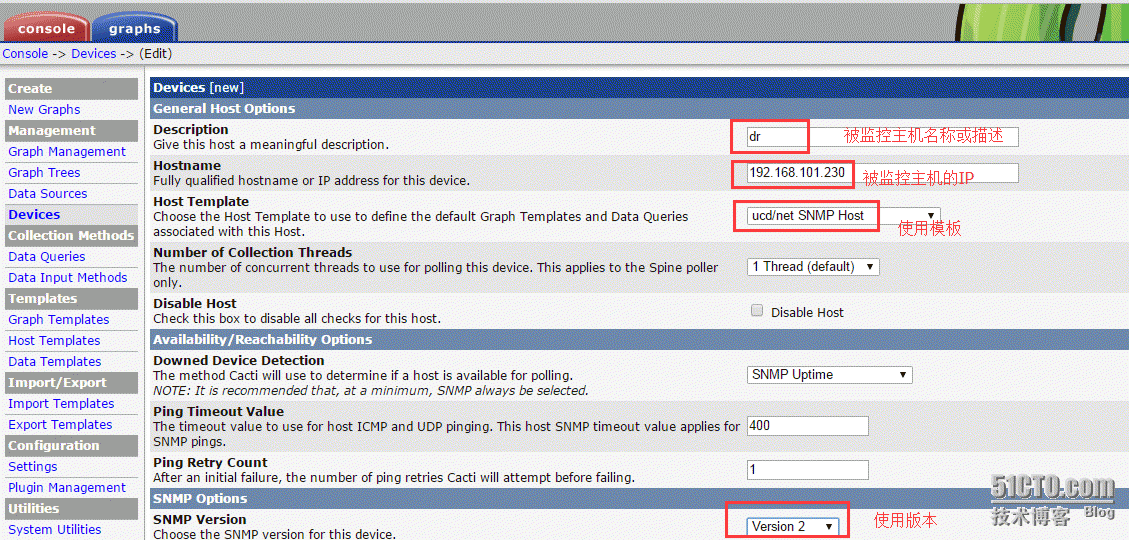Click the Description input field

(883, 137)
